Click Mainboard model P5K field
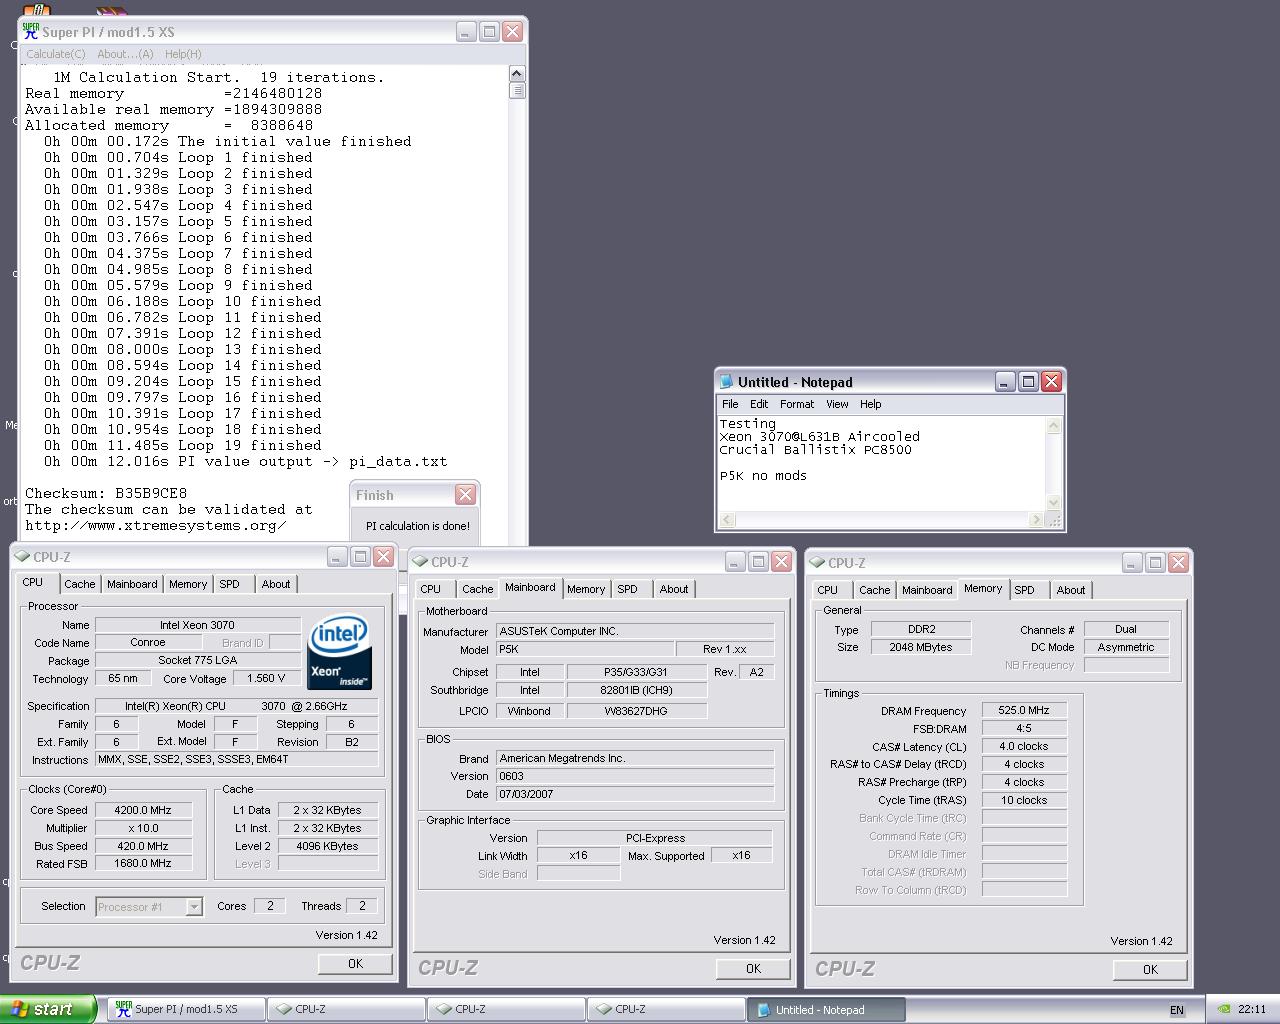The width and height of the screenshot is (1280, 1024). click(x=584, y=649)
